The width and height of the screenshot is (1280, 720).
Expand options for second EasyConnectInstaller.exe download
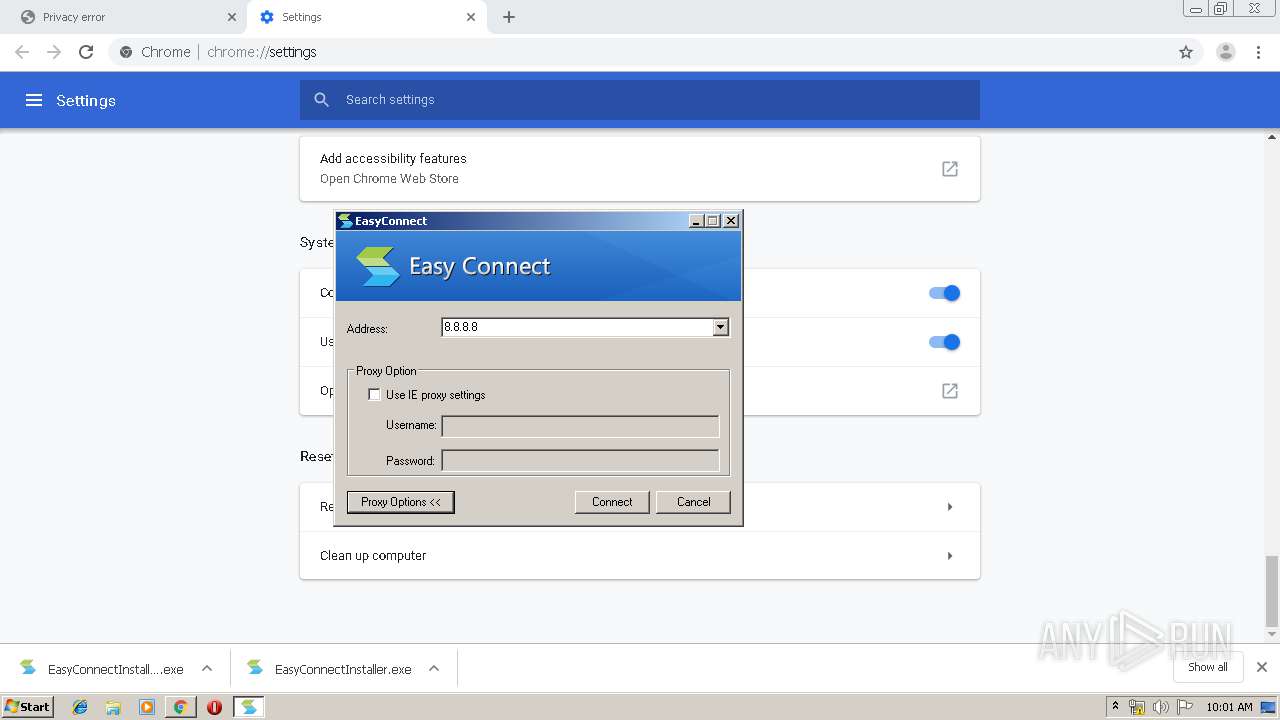(434, 668)
